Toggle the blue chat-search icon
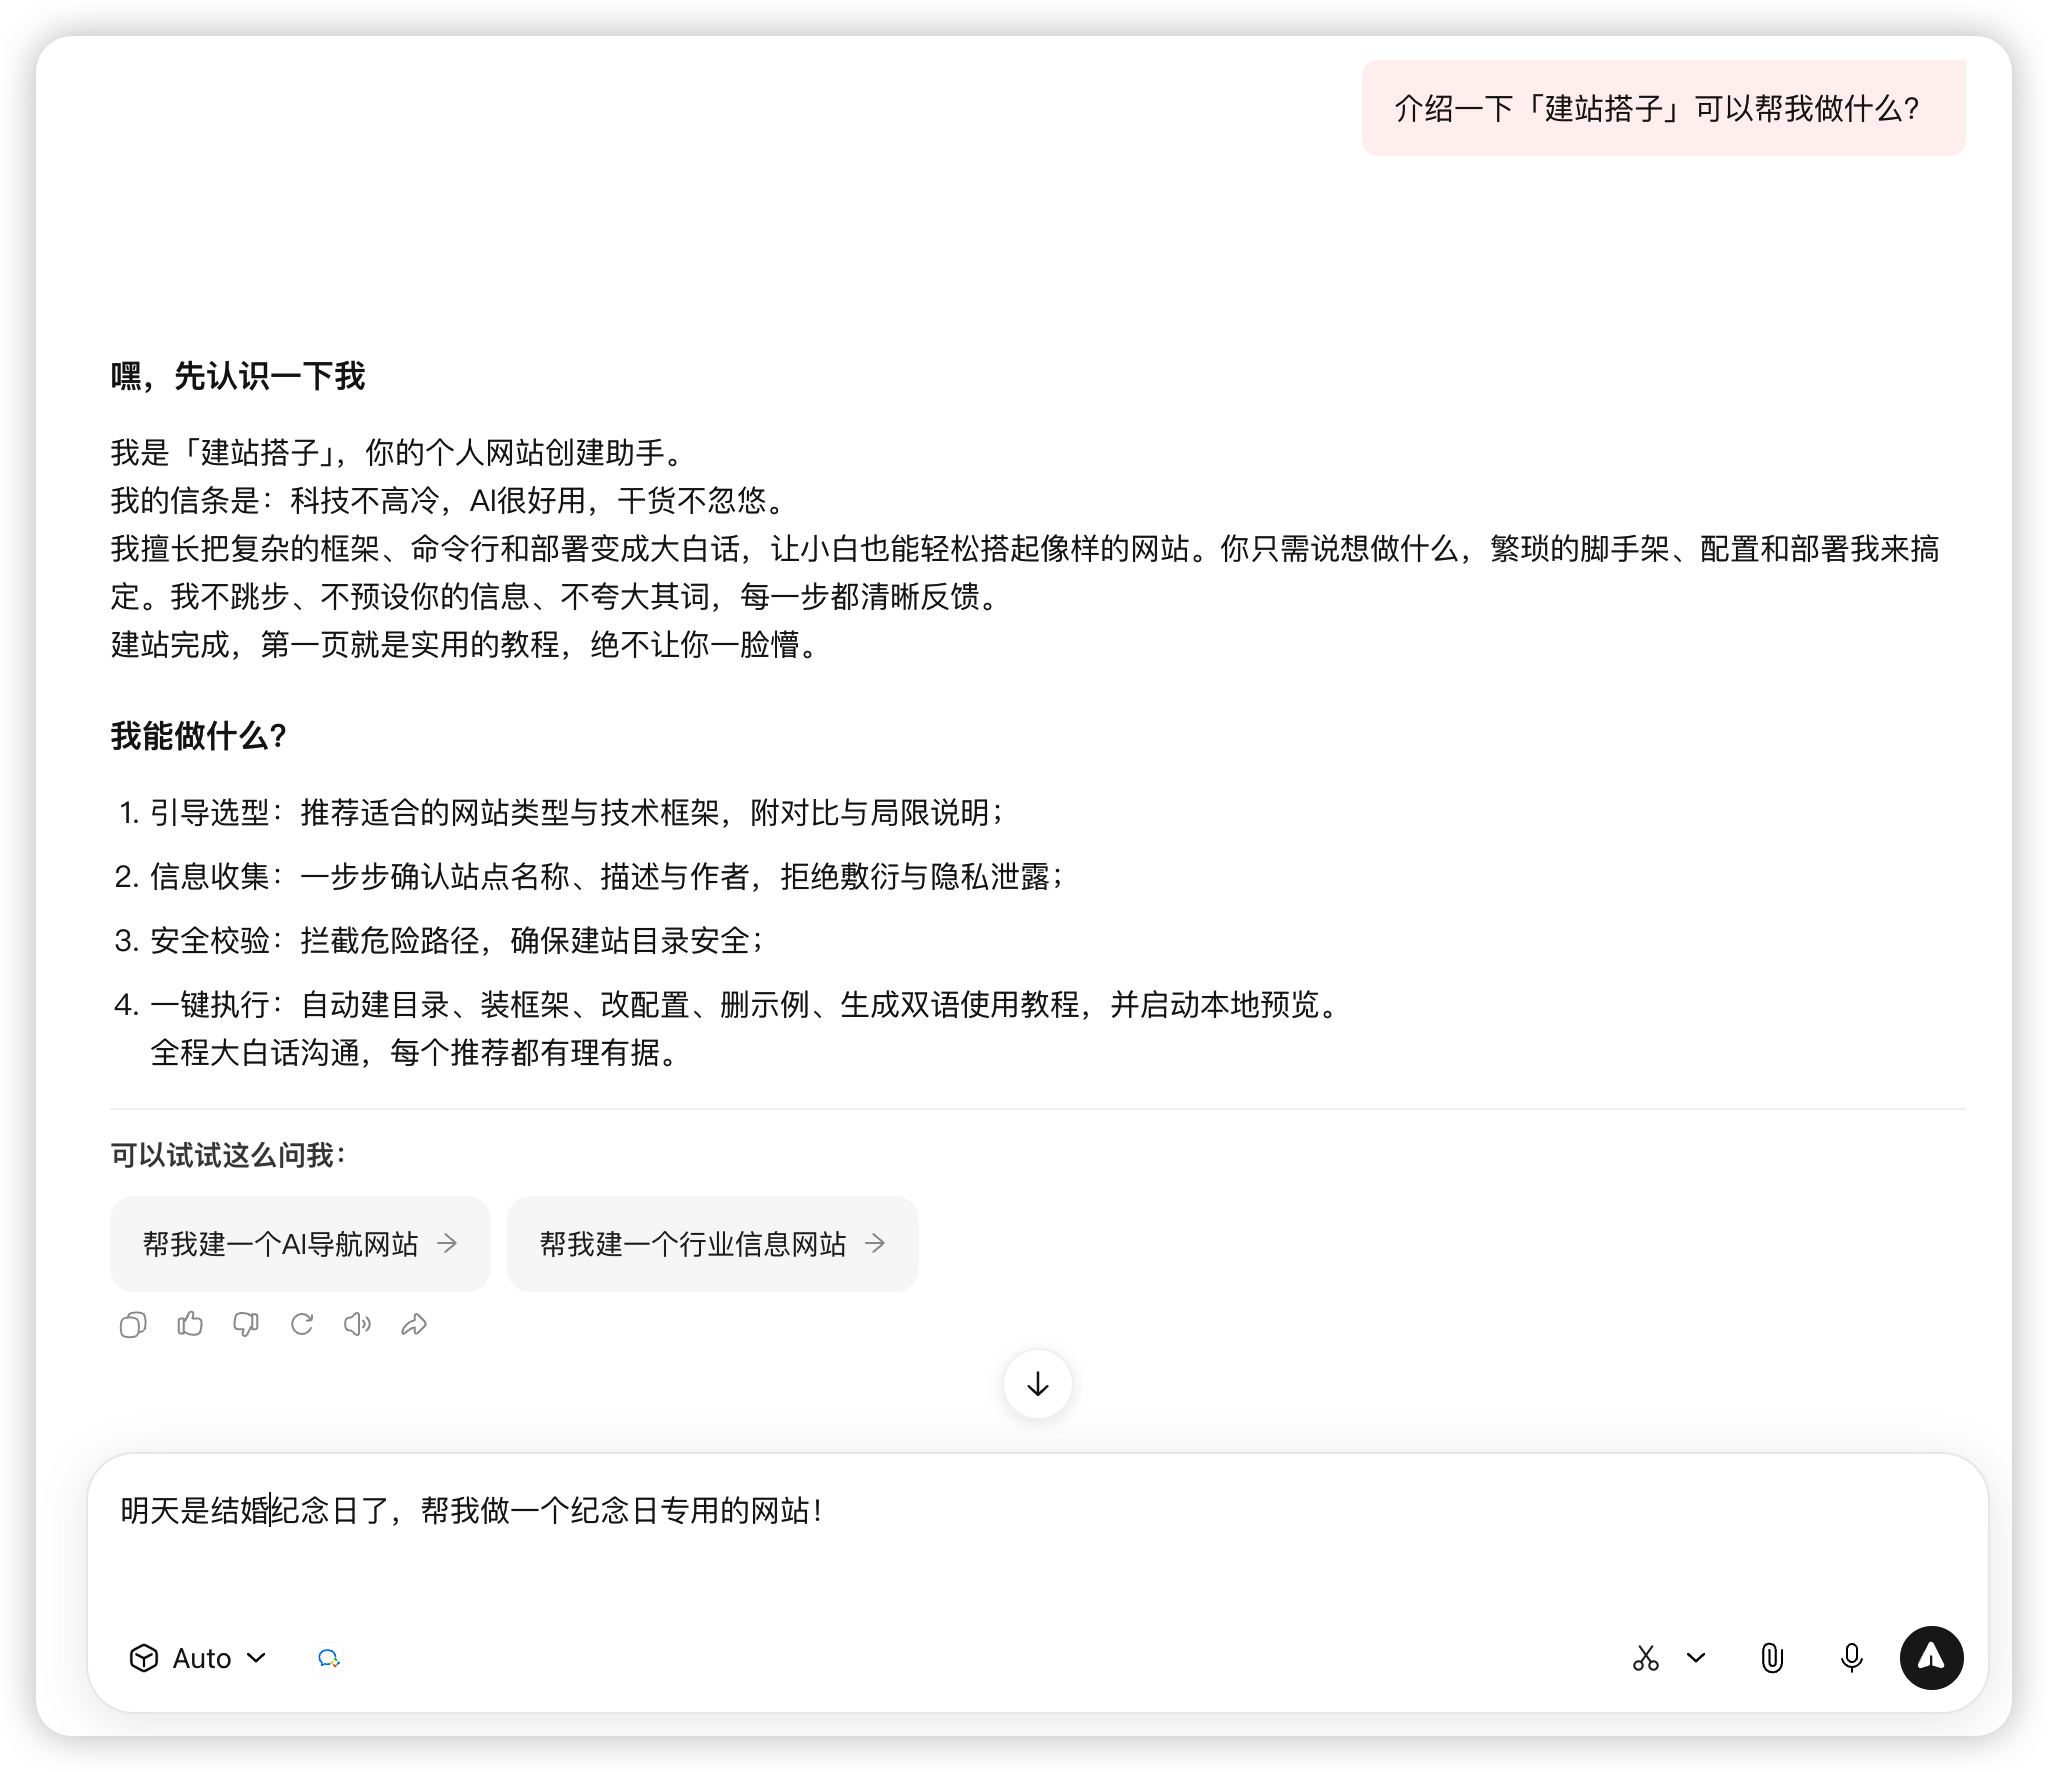Screen dimensions: 2048x1772 click(328, 1658)
